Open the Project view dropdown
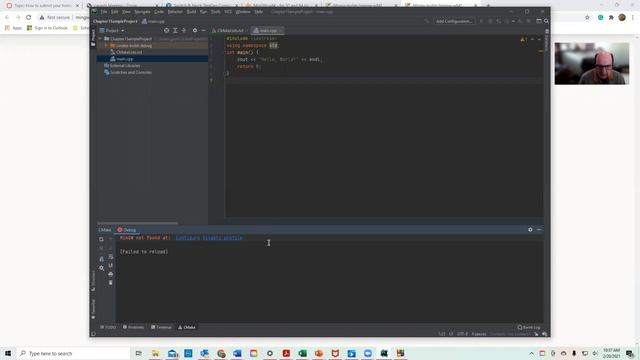640x360 pixels. click(112, 31)
